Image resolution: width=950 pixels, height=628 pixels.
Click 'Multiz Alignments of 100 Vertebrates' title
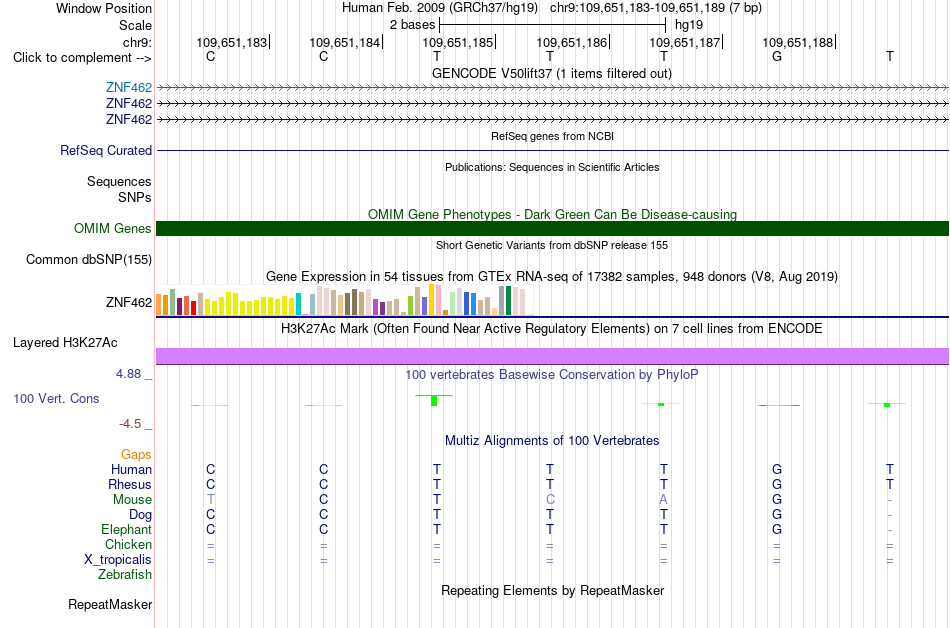[552, 441]
